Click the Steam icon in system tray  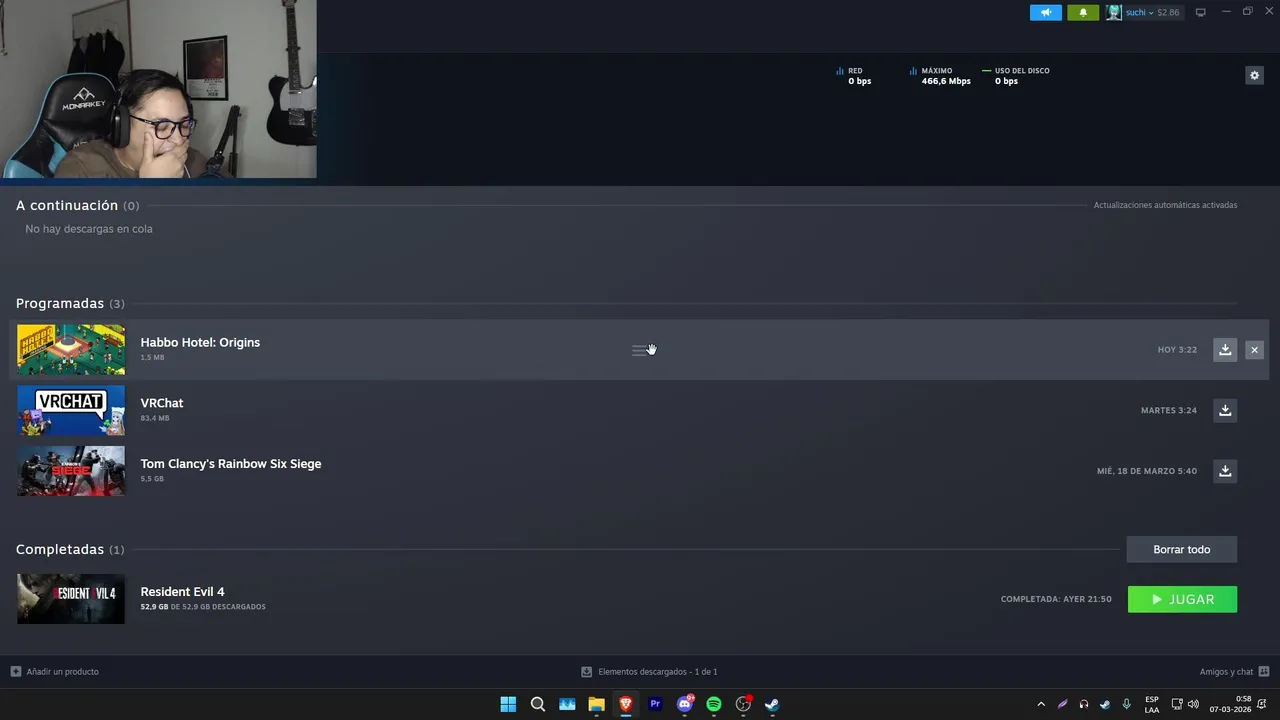[1105, 704]
